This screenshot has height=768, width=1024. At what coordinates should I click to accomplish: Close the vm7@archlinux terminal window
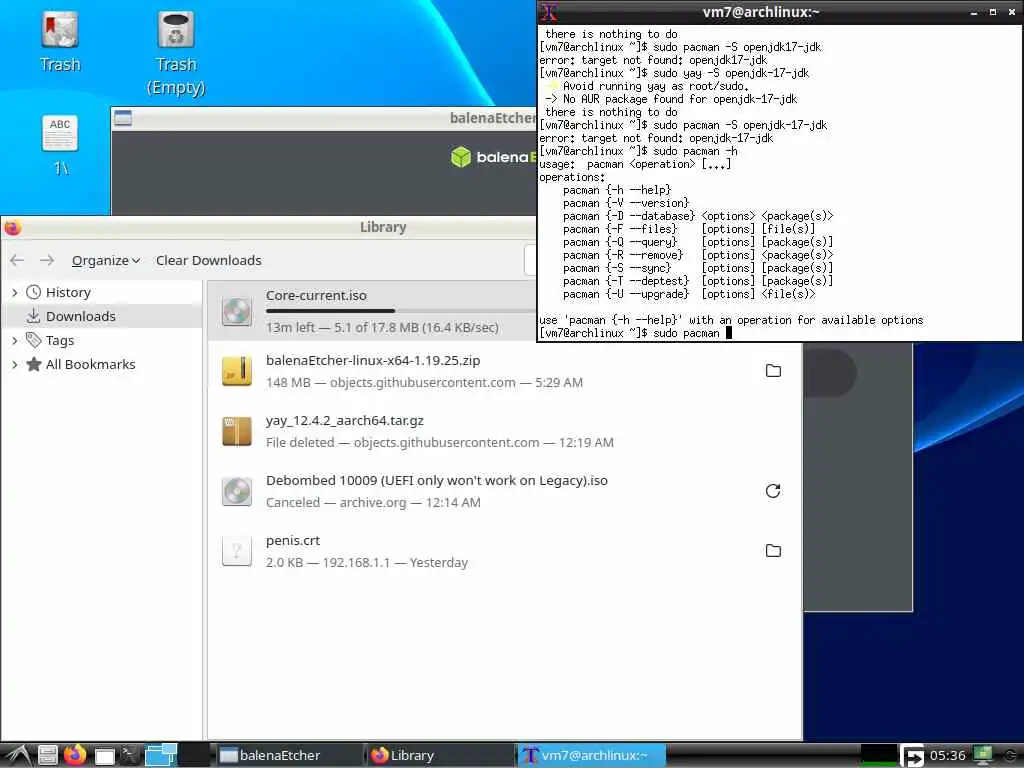[1012, 12]
